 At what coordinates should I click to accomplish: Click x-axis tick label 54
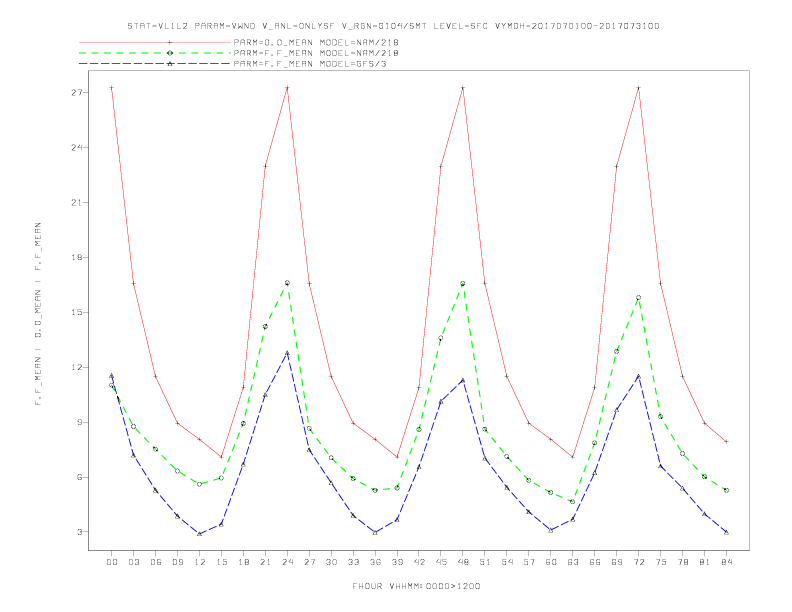pos(507,562)
